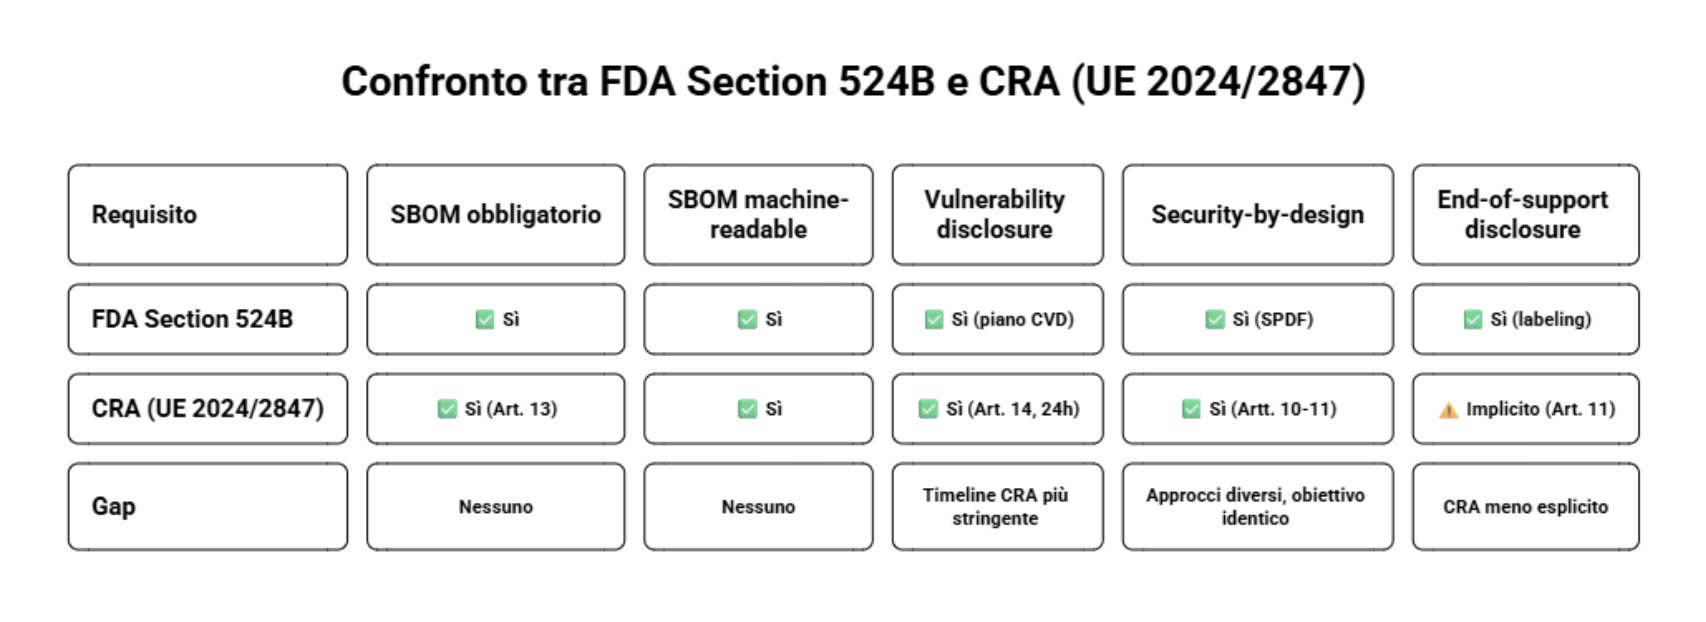Click the green check icon beside "Sì (Art. 13)"
The image size is (1706, 622).
pyautogui.click(x=447, y=409)
